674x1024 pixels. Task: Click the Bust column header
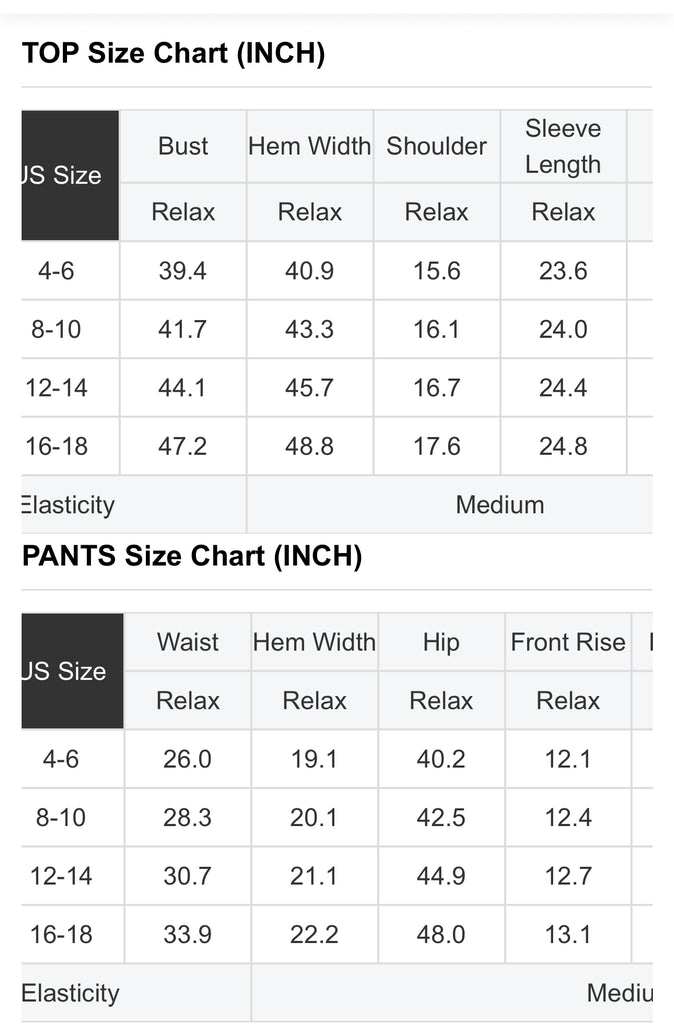183,146
